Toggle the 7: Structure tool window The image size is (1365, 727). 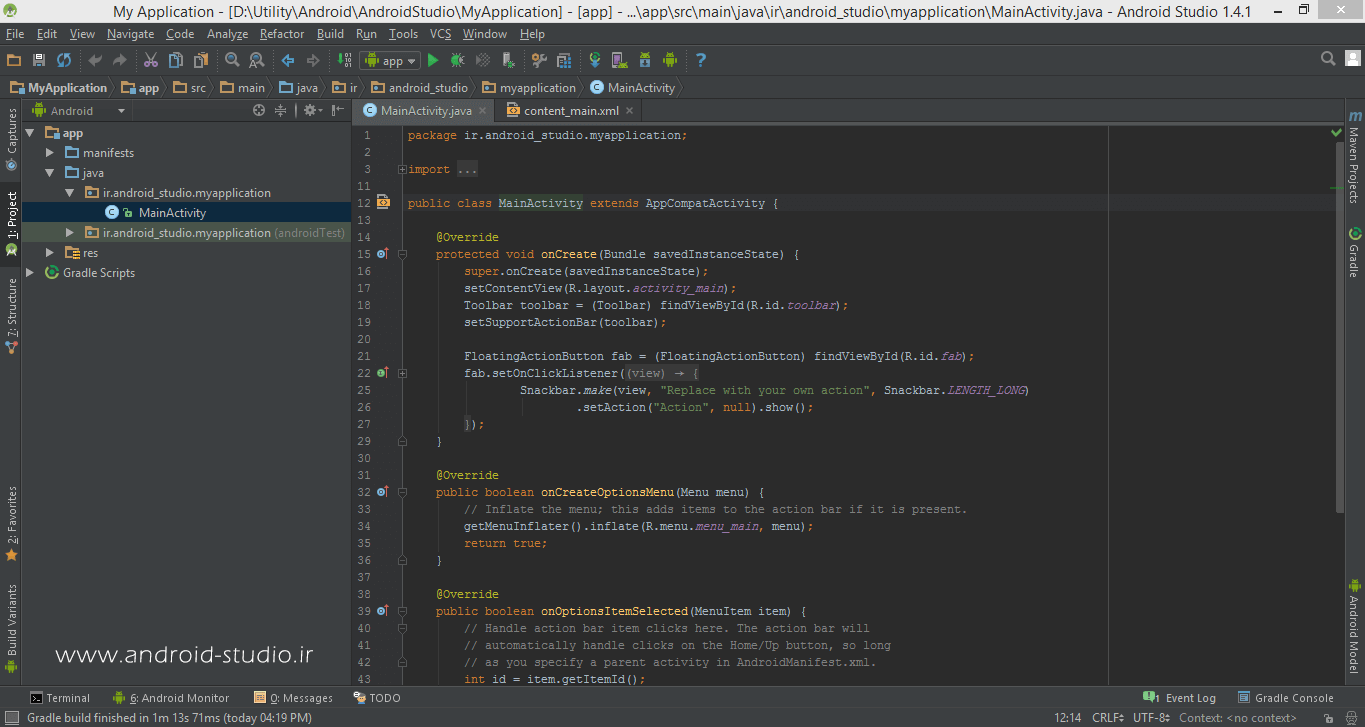coord(11,316)
